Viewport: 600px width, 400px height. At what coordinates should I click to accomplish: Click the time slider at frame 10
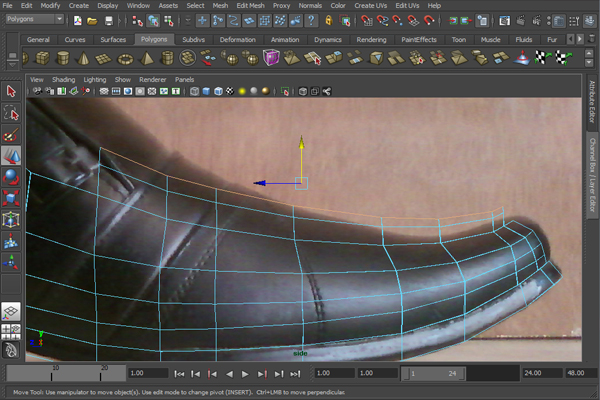click(x=52, y=373)
